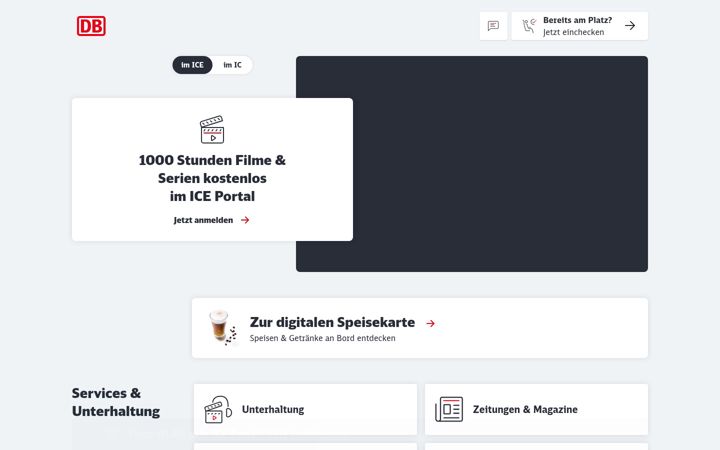
Task: Open the feedback chat icon button
Action: coord(493,26)
